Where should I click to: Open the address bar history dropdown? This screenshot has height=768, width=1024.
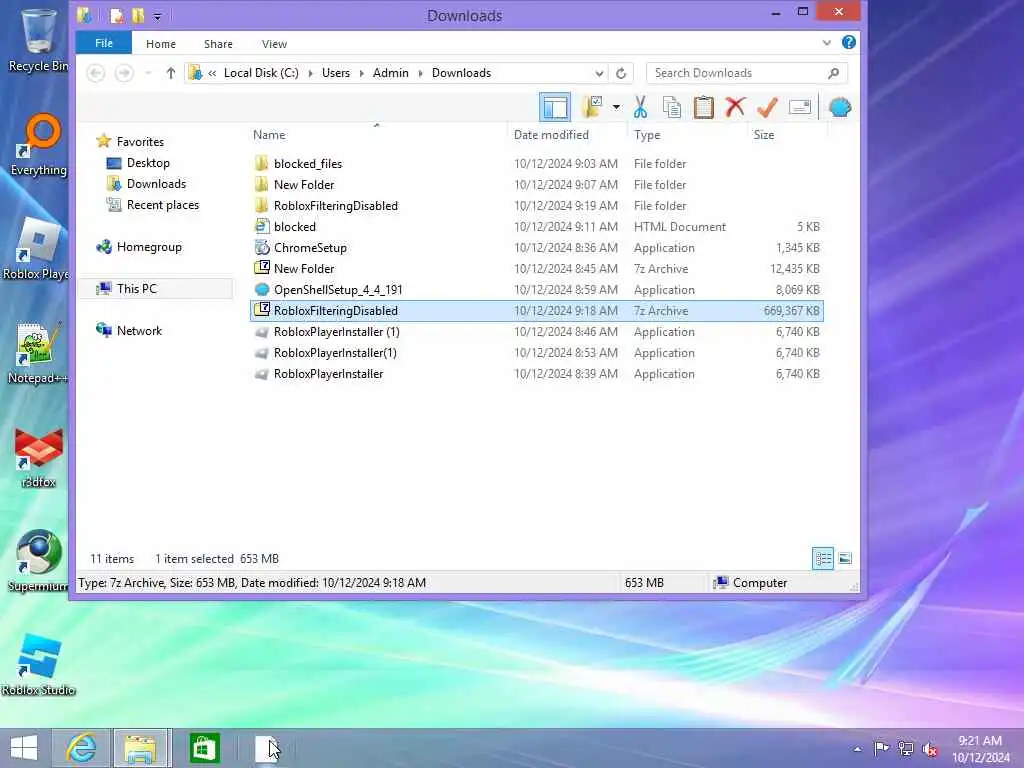click(599, 73)
